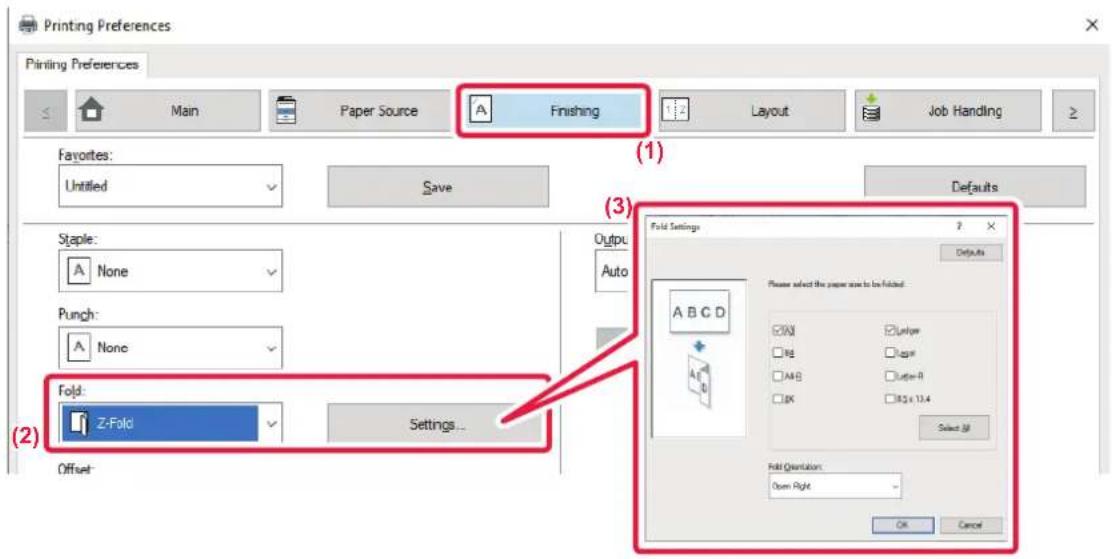Viewport: 1112px width, 559px height.
Task: Confirm Fold Settings with OK
Action: 903,526
